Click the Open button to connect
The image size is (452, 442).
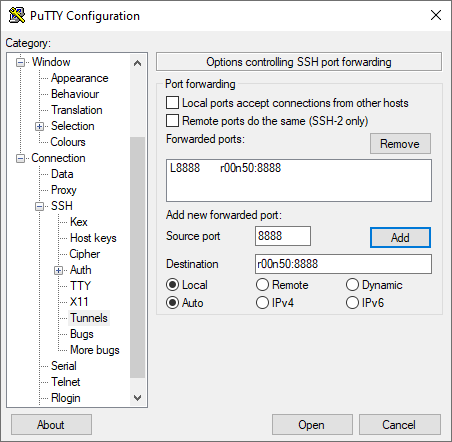tap(312, 425)
